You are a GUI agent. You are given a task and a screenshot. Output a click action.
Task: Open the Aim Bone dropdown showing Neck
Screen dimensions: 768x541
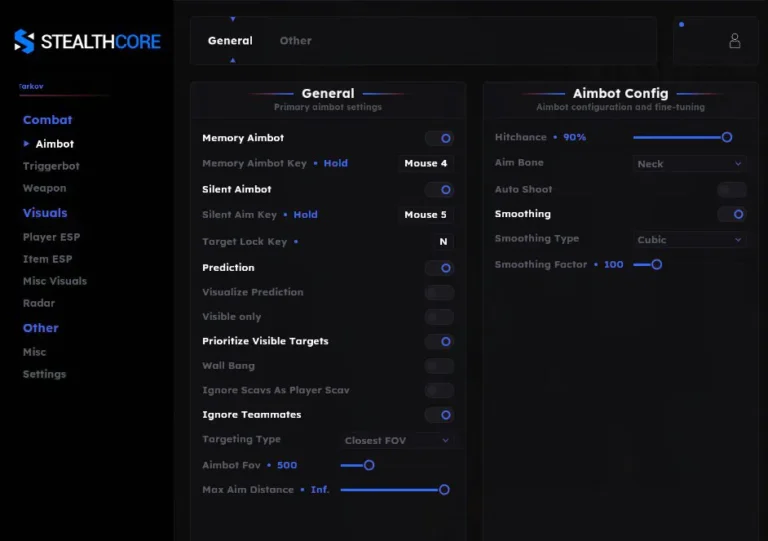pyautogui.click(x=690, y=164)
